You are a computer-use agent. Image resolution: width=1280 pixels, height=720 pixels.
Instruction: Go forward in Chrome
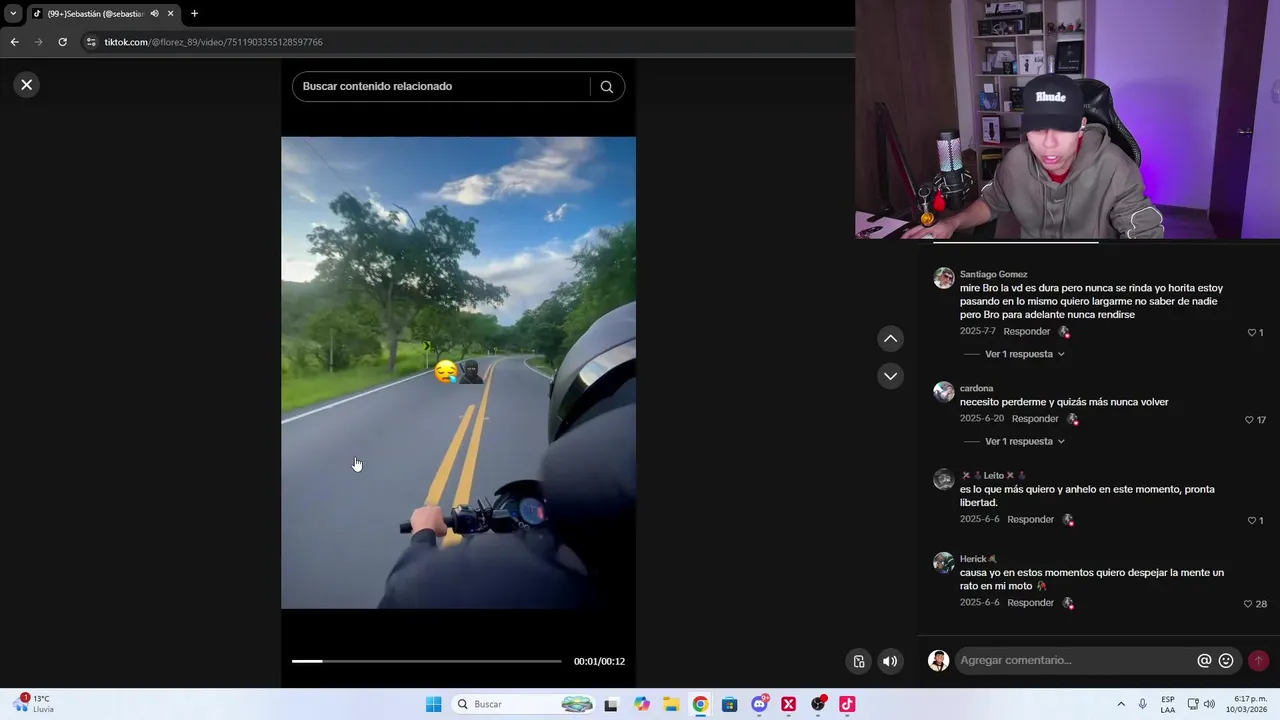point(38,42)
